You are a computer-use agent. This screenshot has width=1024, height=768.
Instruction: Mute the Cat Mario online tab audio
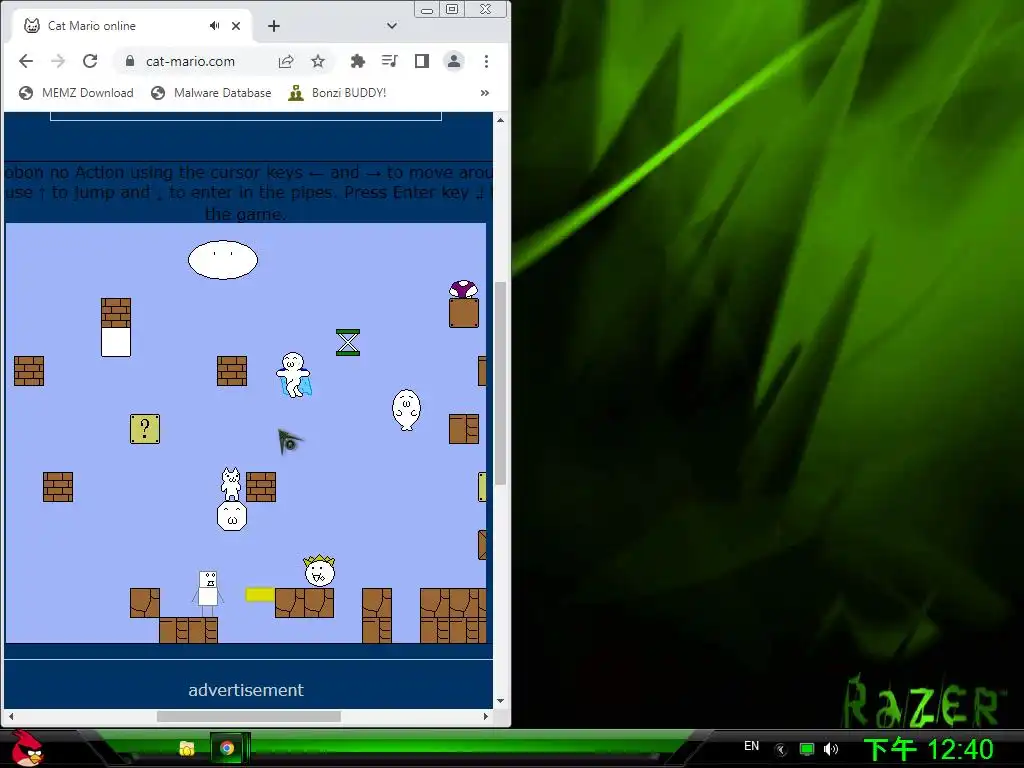(214, 26)
